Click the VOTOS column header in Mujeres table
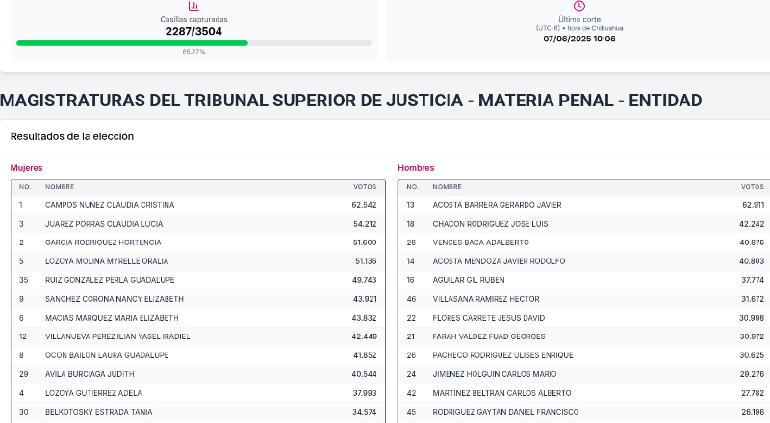Image resolution: width=770 pixels, height=423 pixels. pyautogui.click(x=364, y=187)
